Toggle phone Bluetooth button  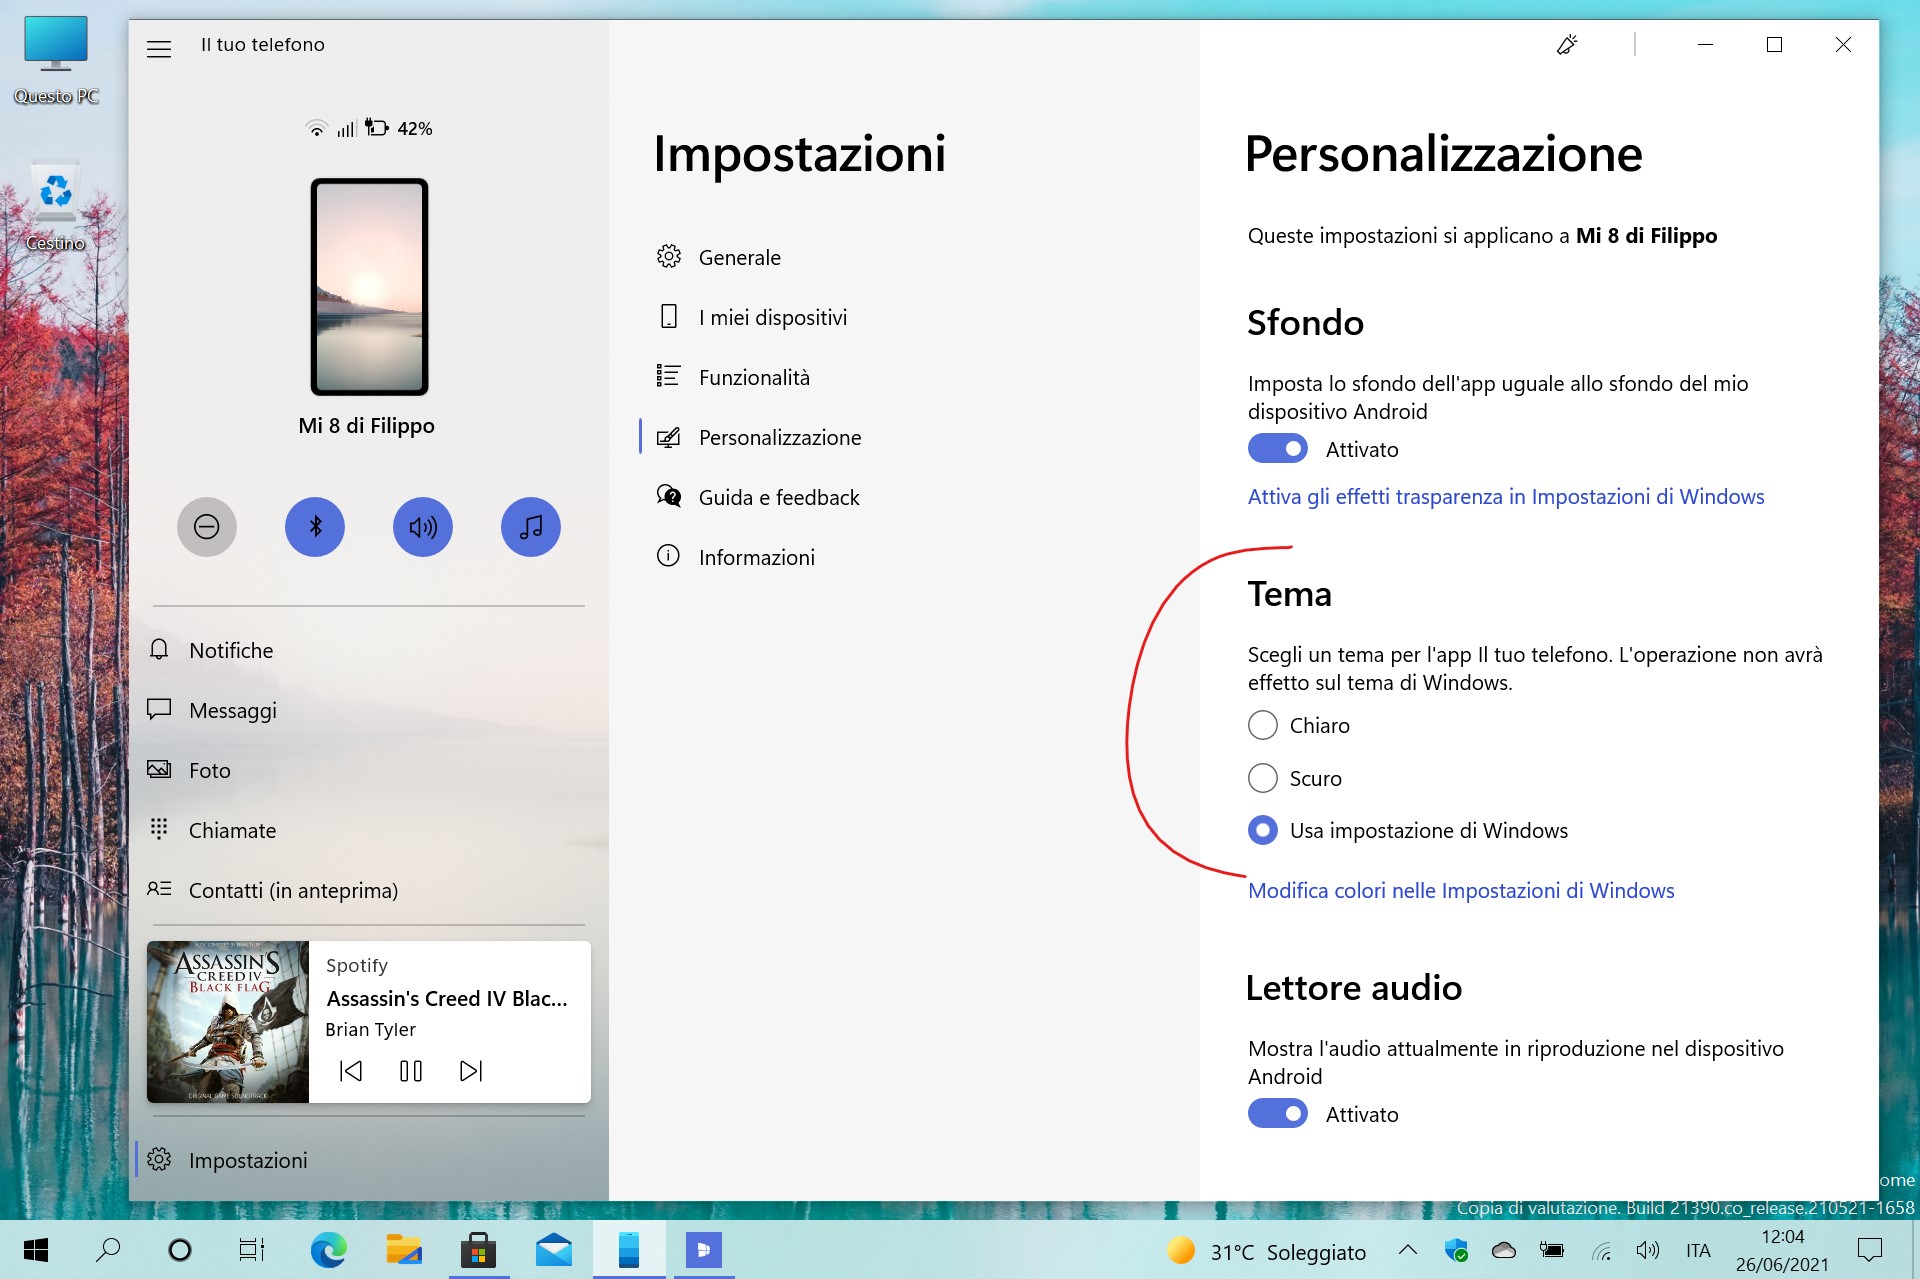315,527
